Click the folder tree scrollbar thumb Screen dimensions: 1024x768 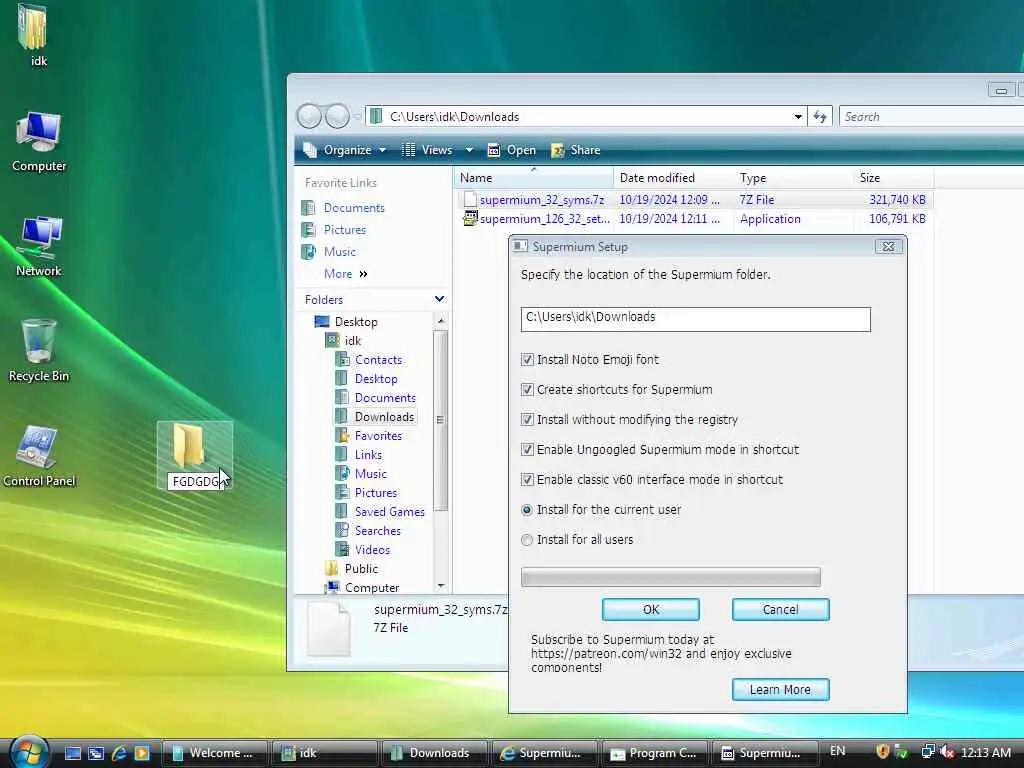point(440,420)
